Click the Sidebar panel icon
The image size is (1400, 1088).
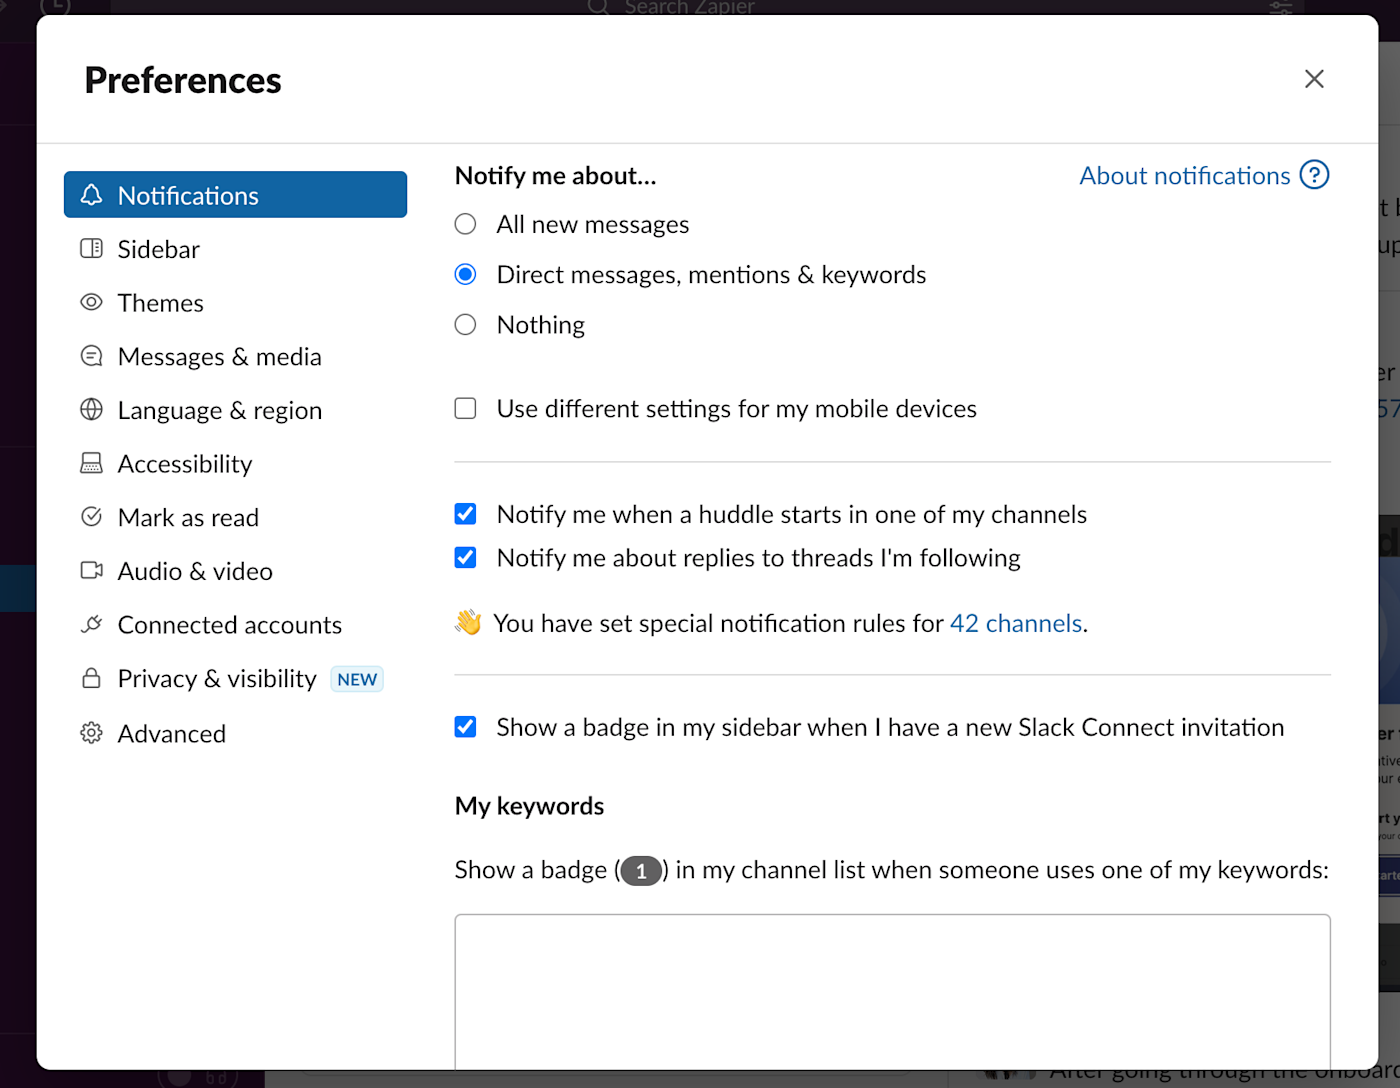pos(91,248)
